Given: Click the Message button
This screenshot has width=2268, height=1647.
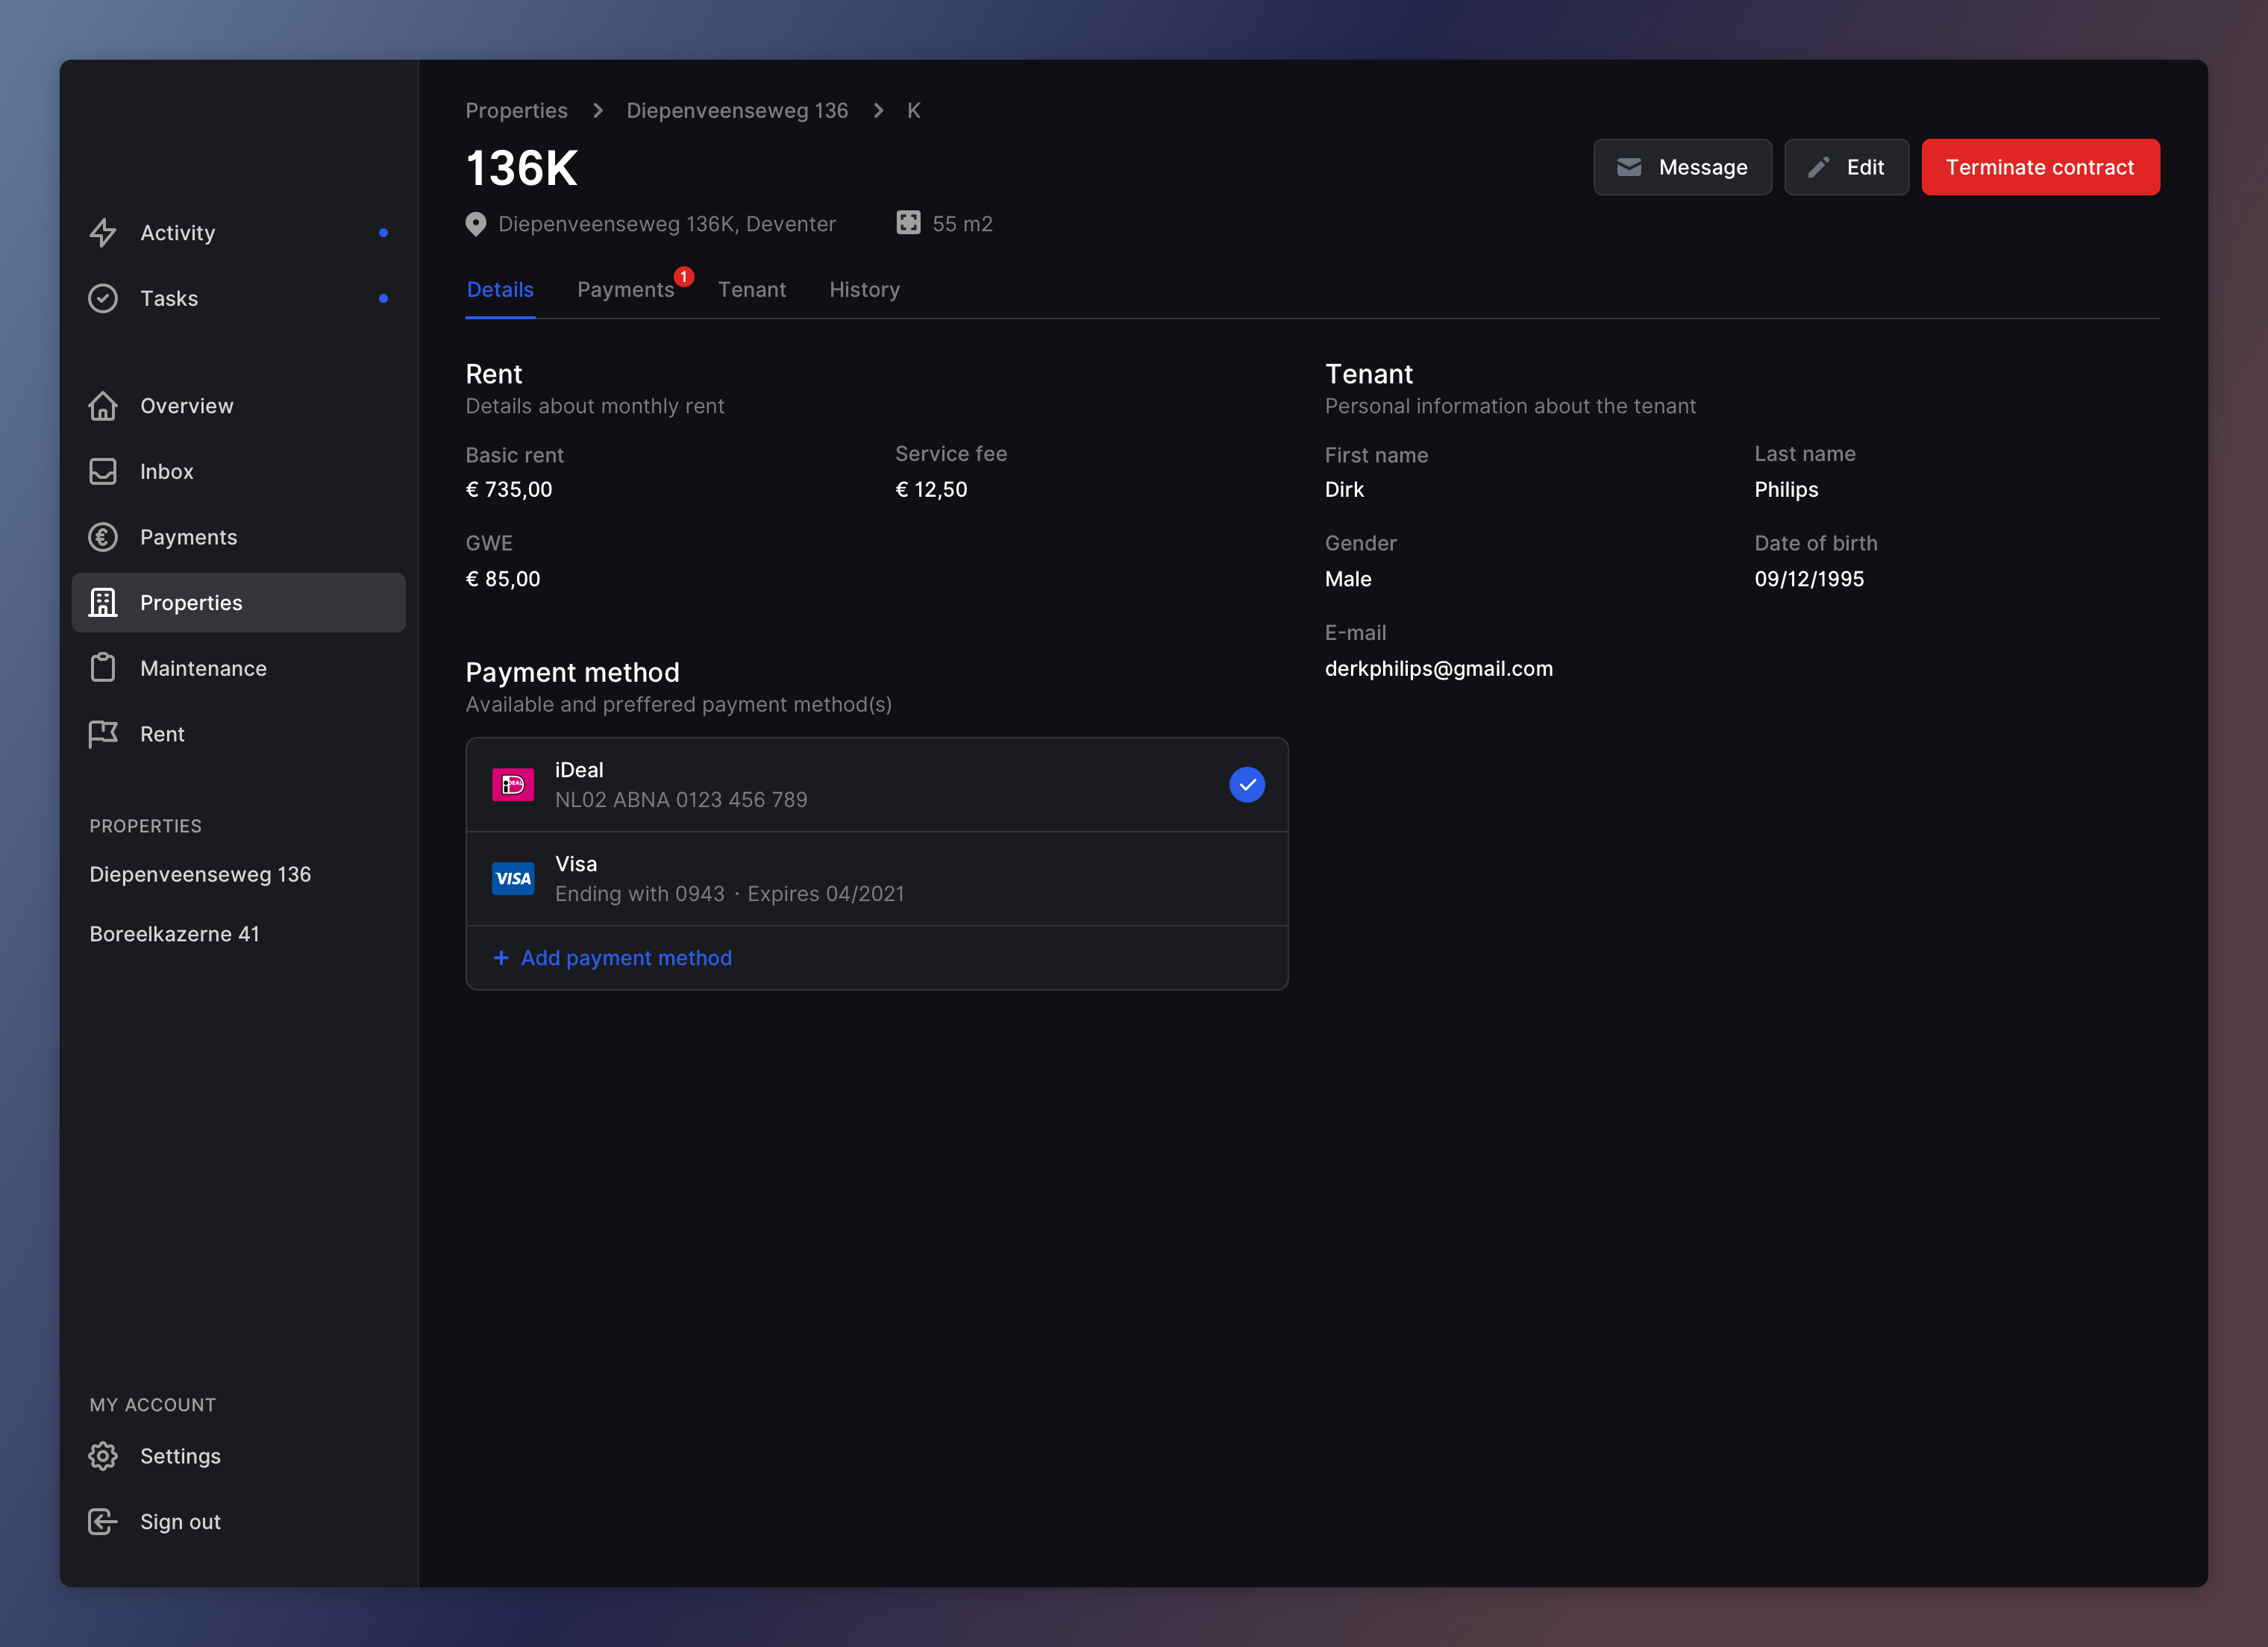Looking at the screenshot, I should (x=1682, y=167).
